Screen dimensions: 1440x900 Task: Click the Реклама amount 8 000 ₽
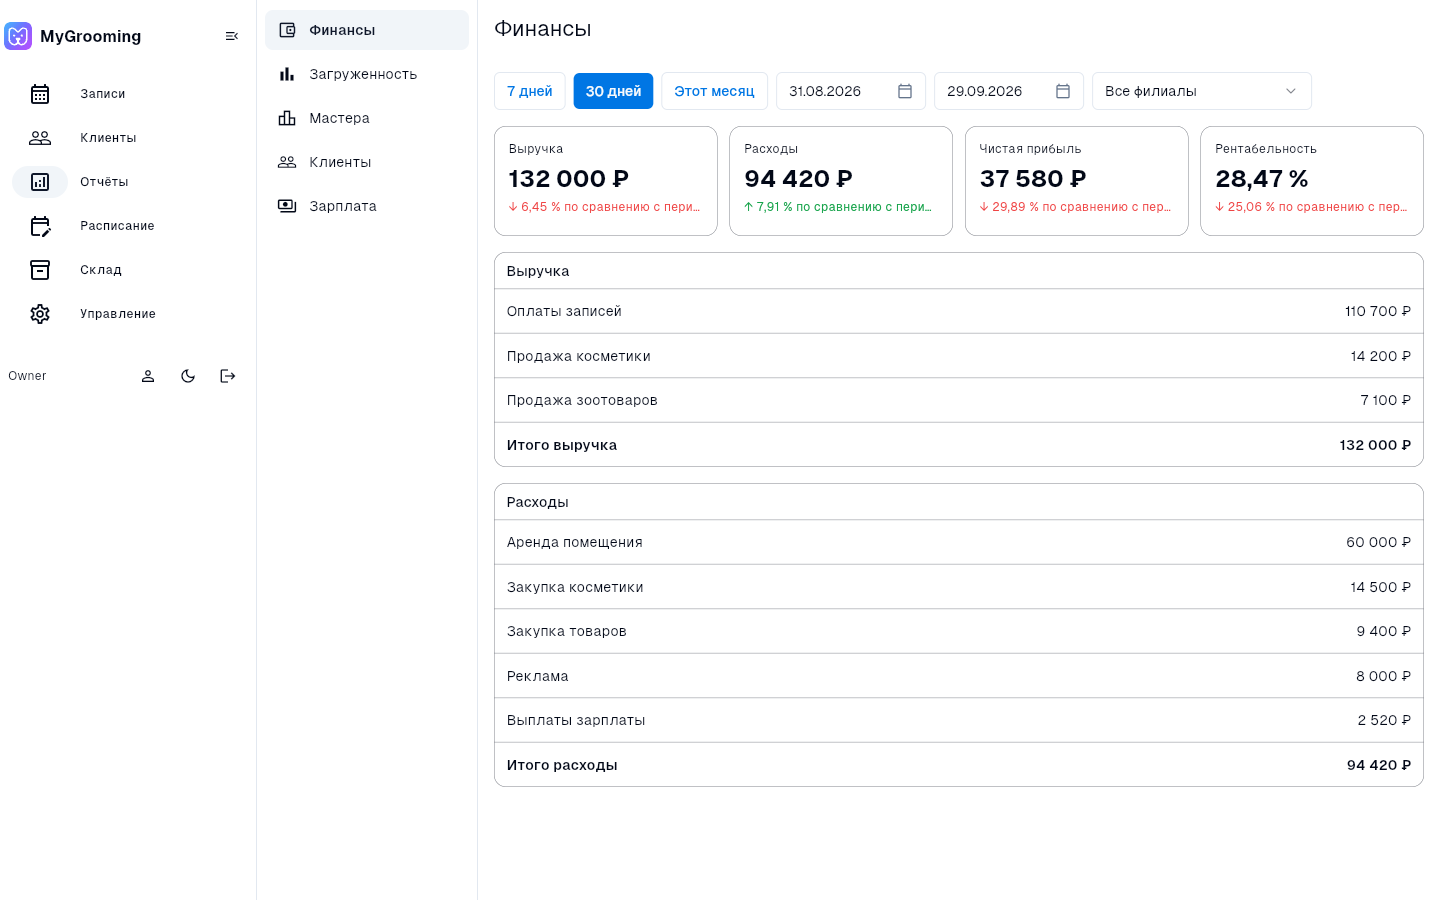[x=1384, y=676]
